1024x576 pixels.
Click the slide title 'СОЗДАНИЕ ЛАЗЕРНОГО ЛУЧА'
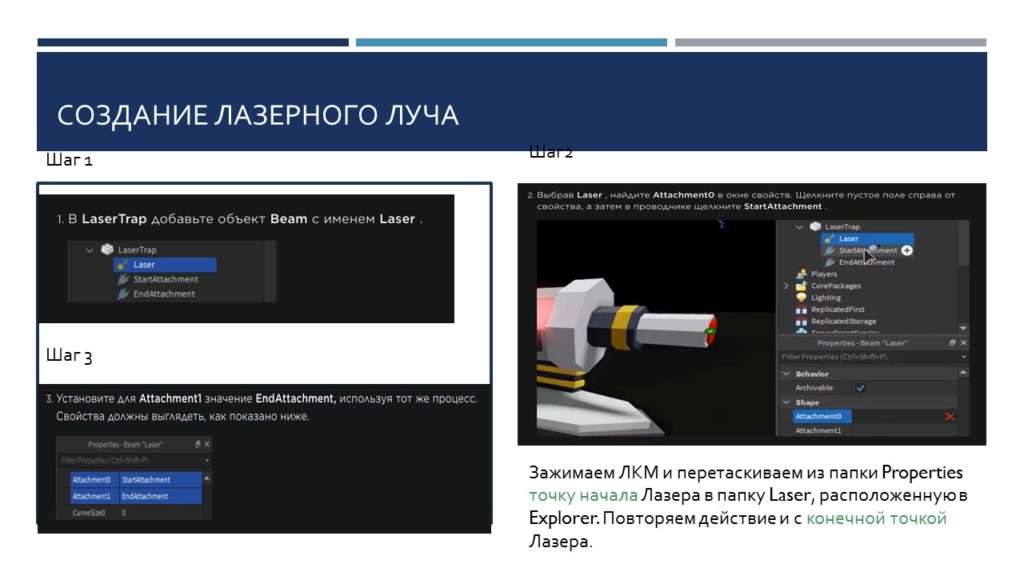coord(257,116)
